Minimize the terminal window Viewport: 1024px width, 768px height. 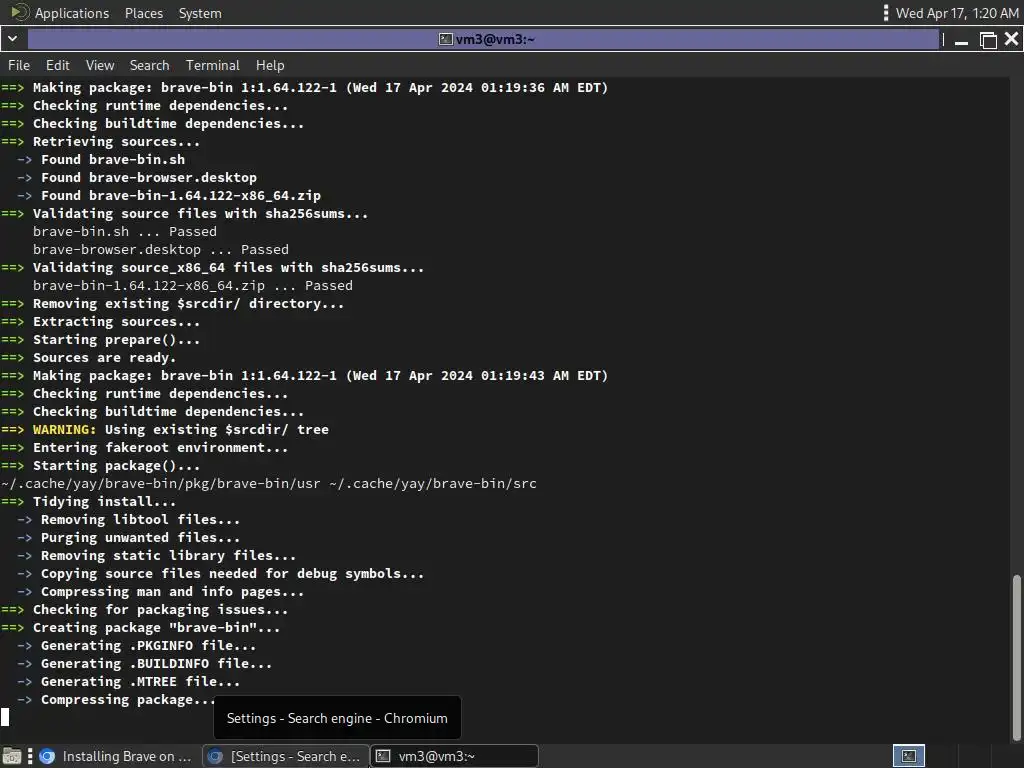click(x=961, y=40)
